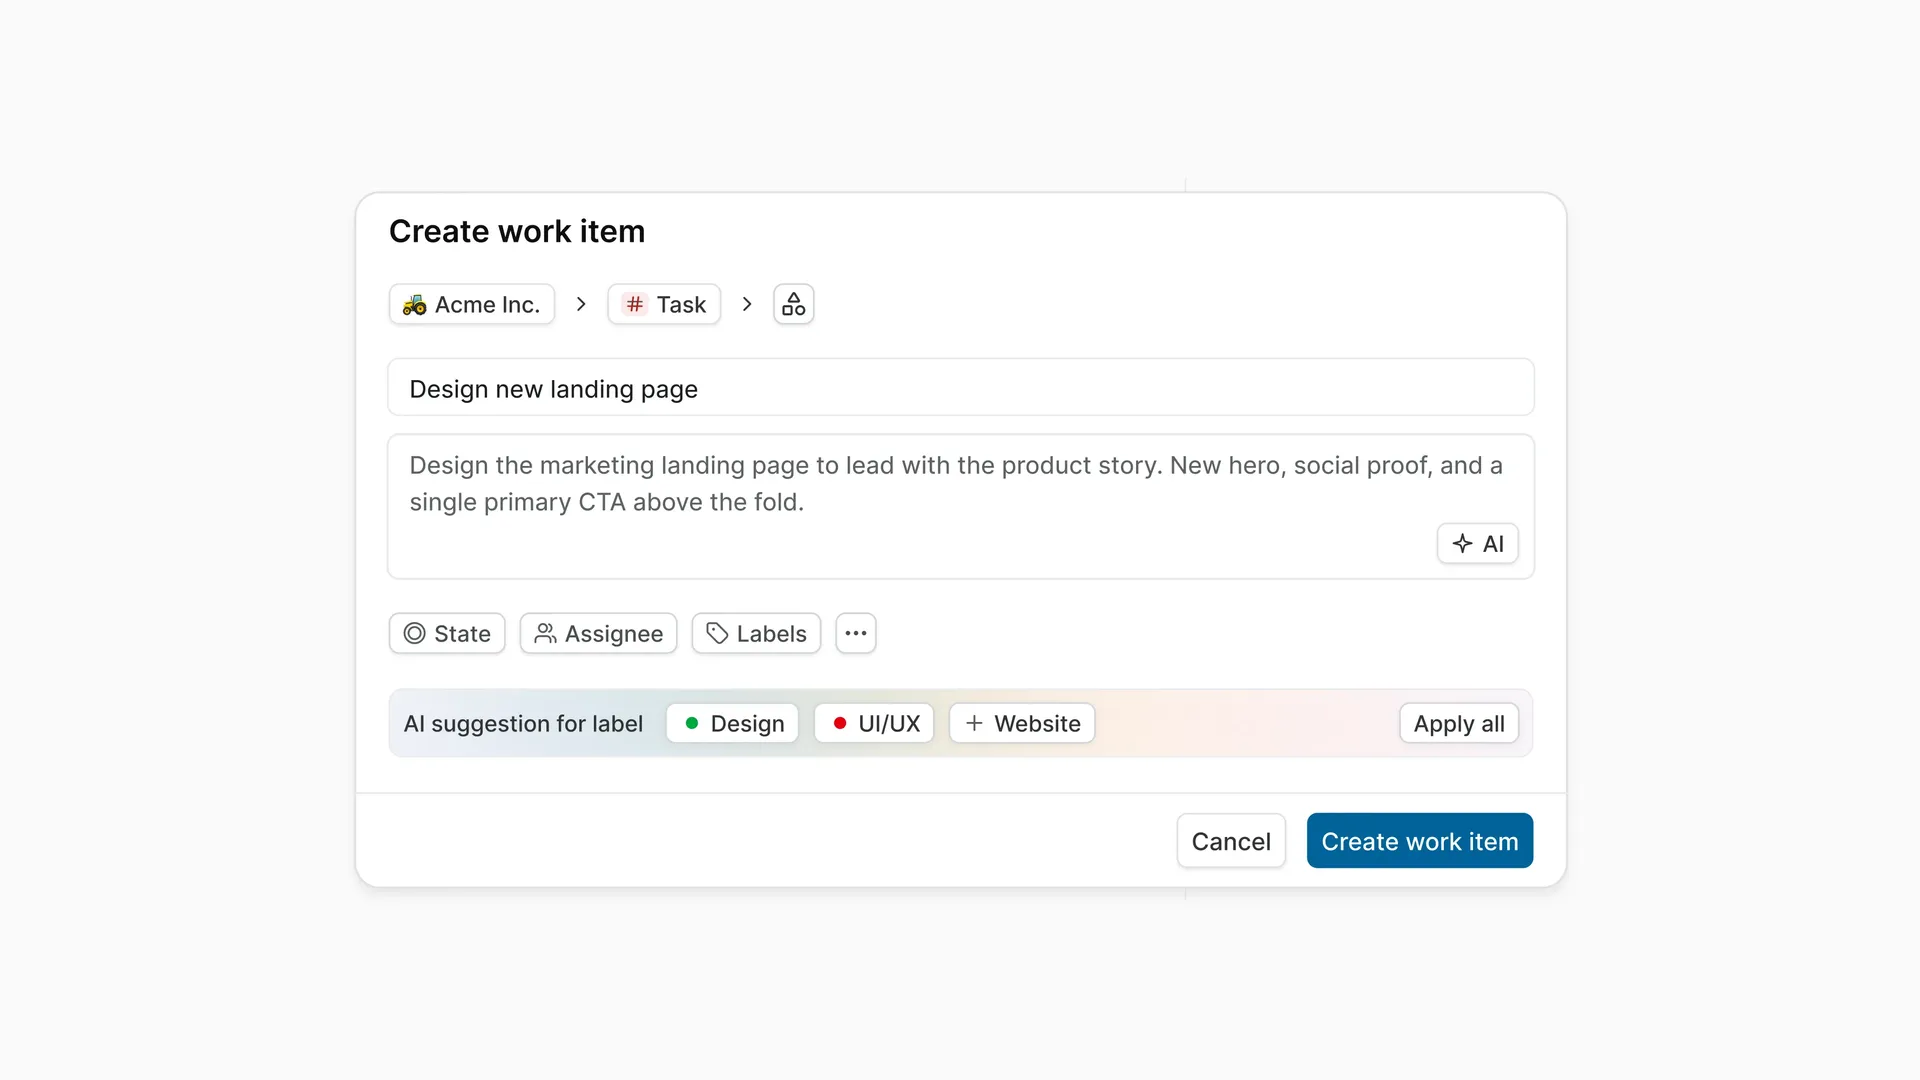
Task: Change the Task work item type
Action: [x=664, y=304]
